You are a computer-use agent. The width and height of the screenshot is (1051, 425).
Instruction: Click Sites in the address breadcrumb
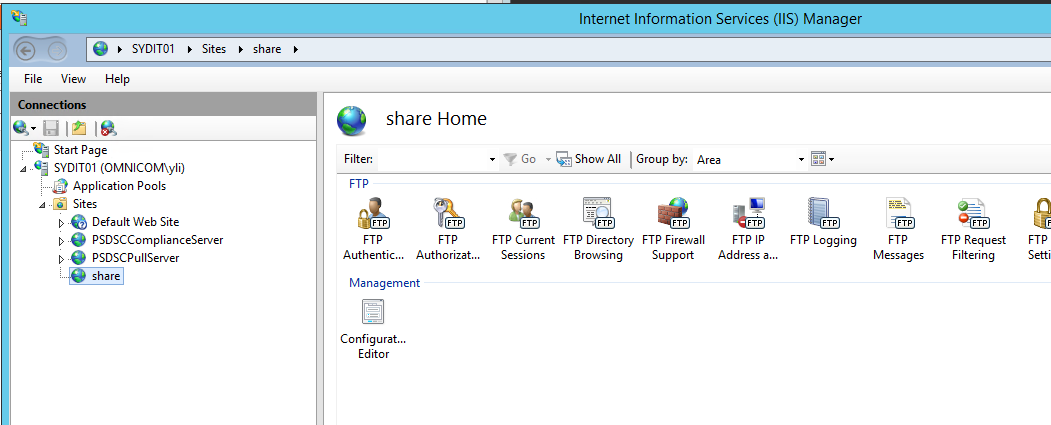coord(214,49)
